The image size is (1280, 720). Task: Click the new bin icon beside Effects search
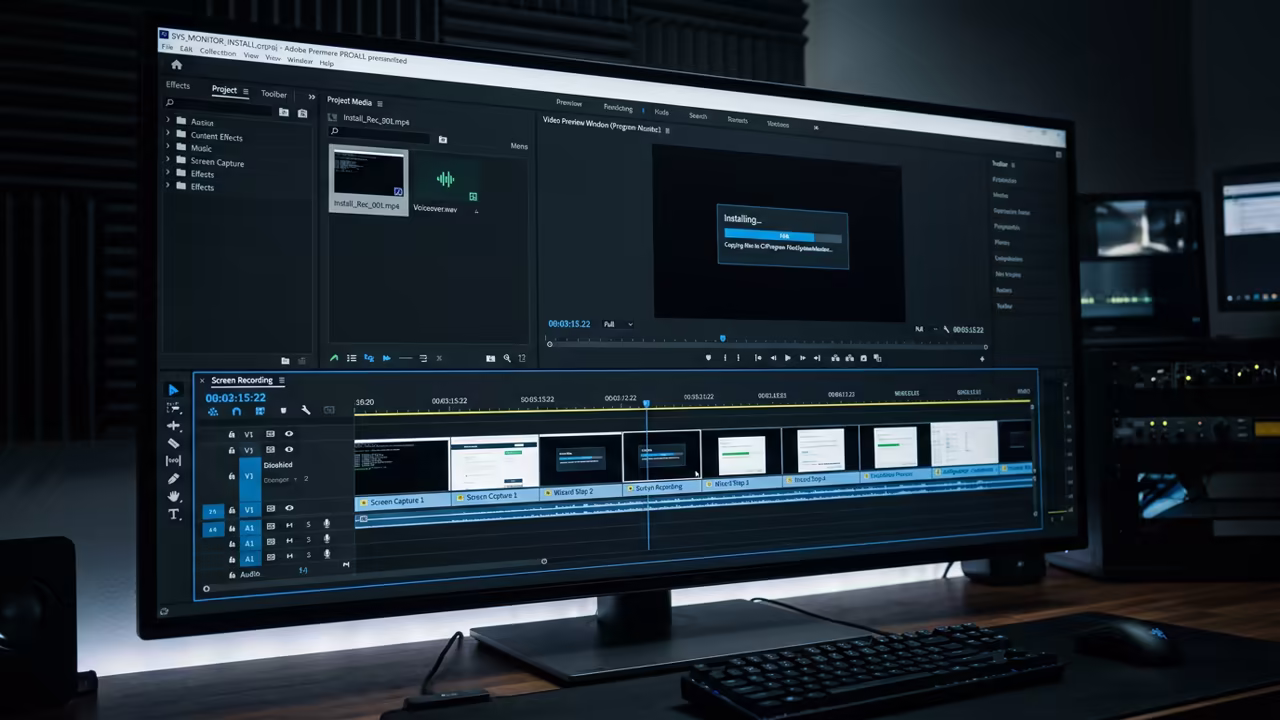click(x=284, y=113)
